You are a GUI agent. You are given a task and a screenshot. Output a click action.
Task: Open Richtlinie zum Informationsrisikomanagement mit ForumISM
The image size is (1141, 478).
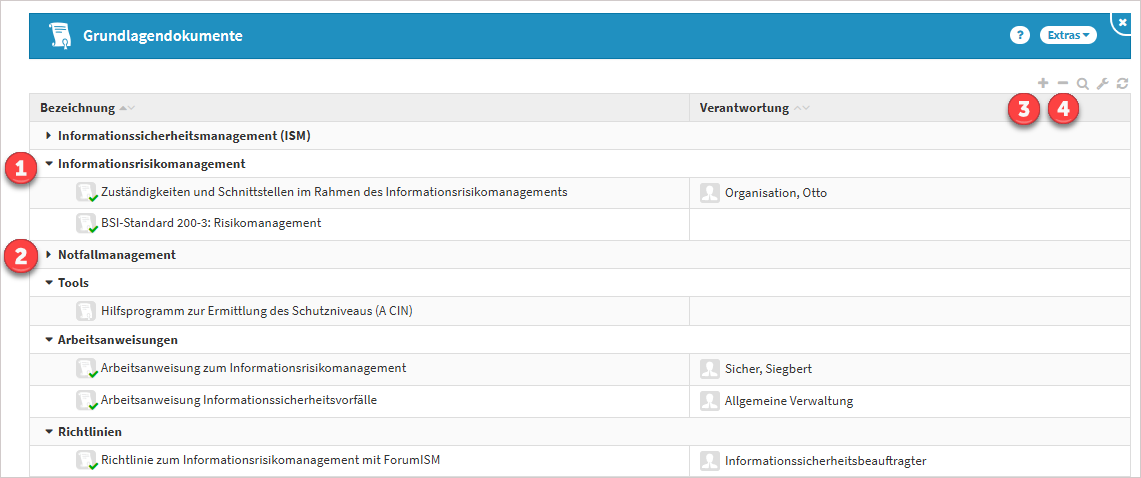[x=271, y=461]
